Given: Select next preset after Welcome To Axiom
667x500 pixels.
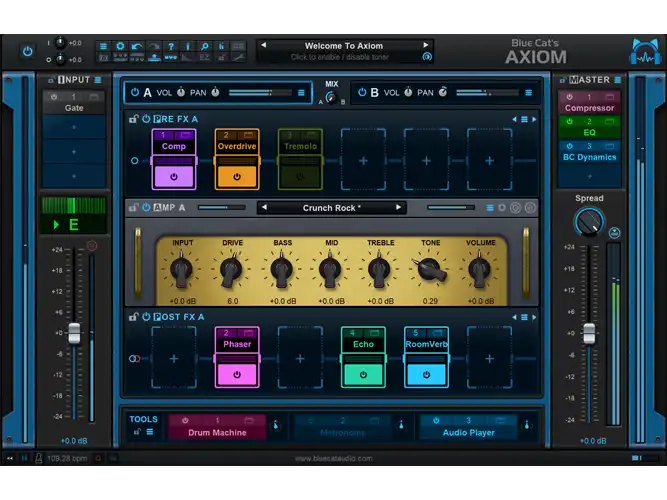Looking at the screenshot, I should coord(425,45).
